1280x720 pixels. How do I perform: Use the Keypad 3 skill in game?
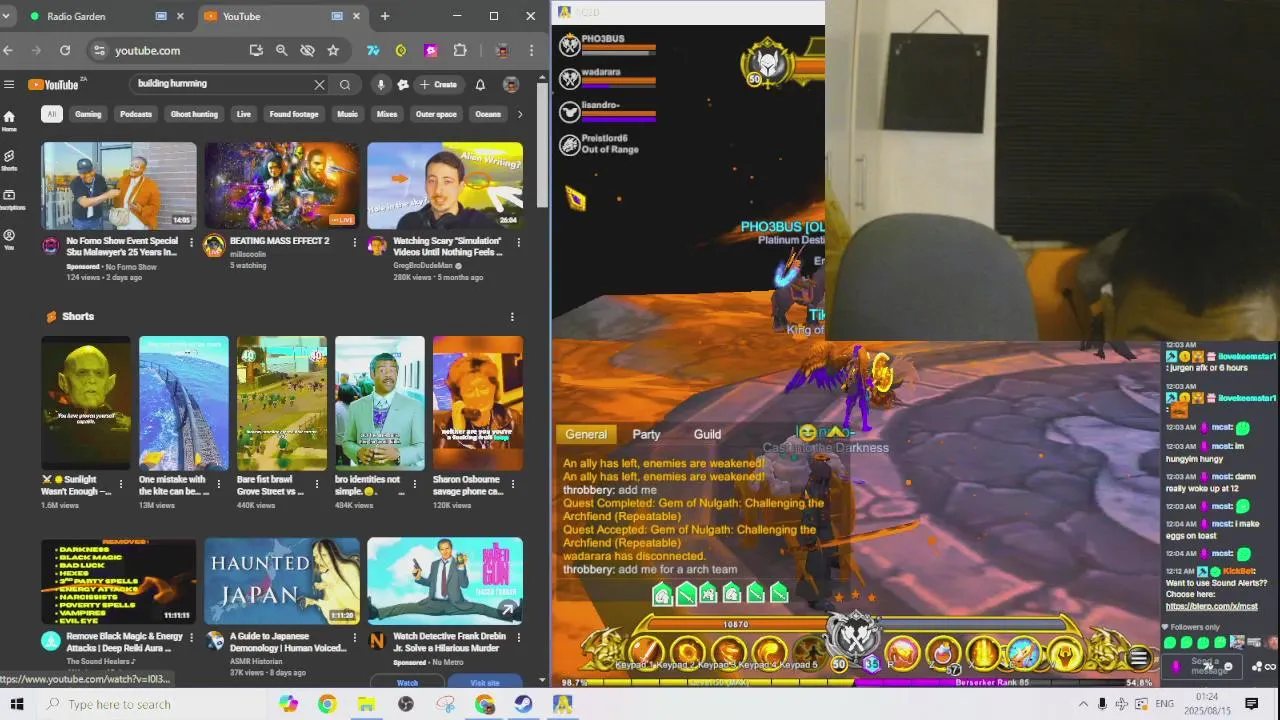click(729, 653)
